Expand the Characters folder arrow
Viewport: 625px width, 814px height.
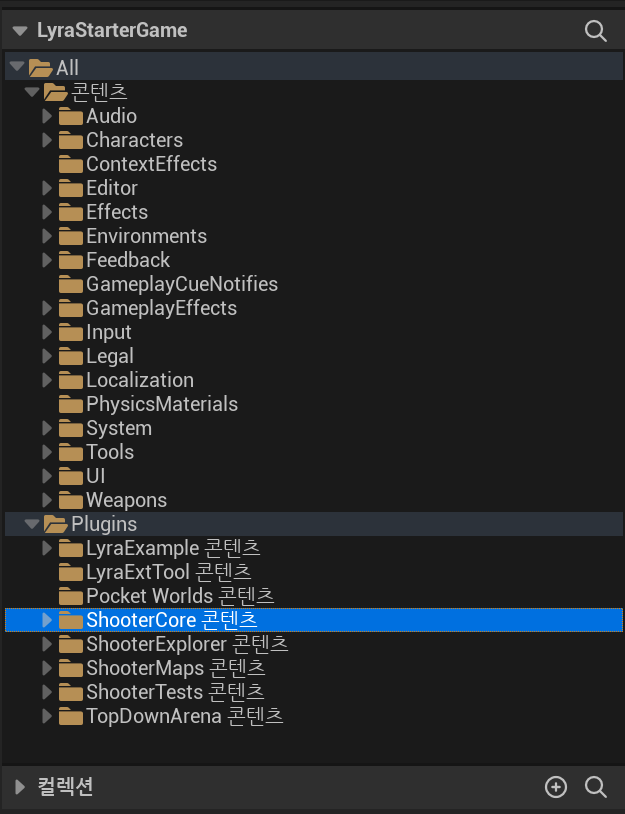(x=47, y=140)
